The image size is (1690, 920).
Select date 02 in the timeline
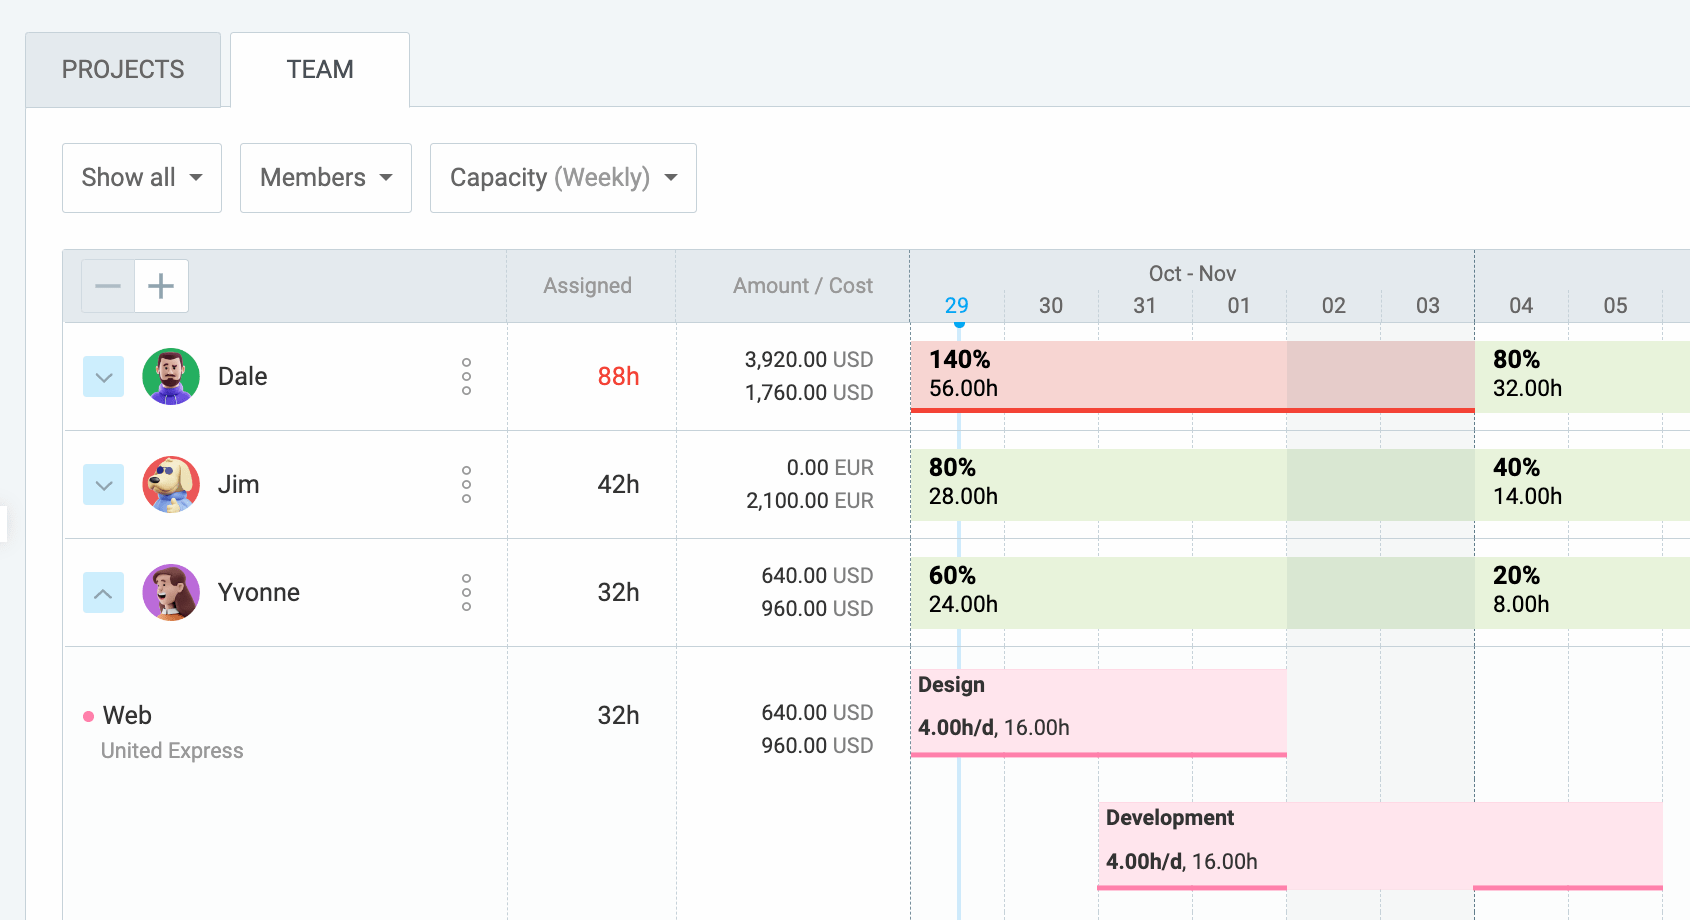[1334, 306]
